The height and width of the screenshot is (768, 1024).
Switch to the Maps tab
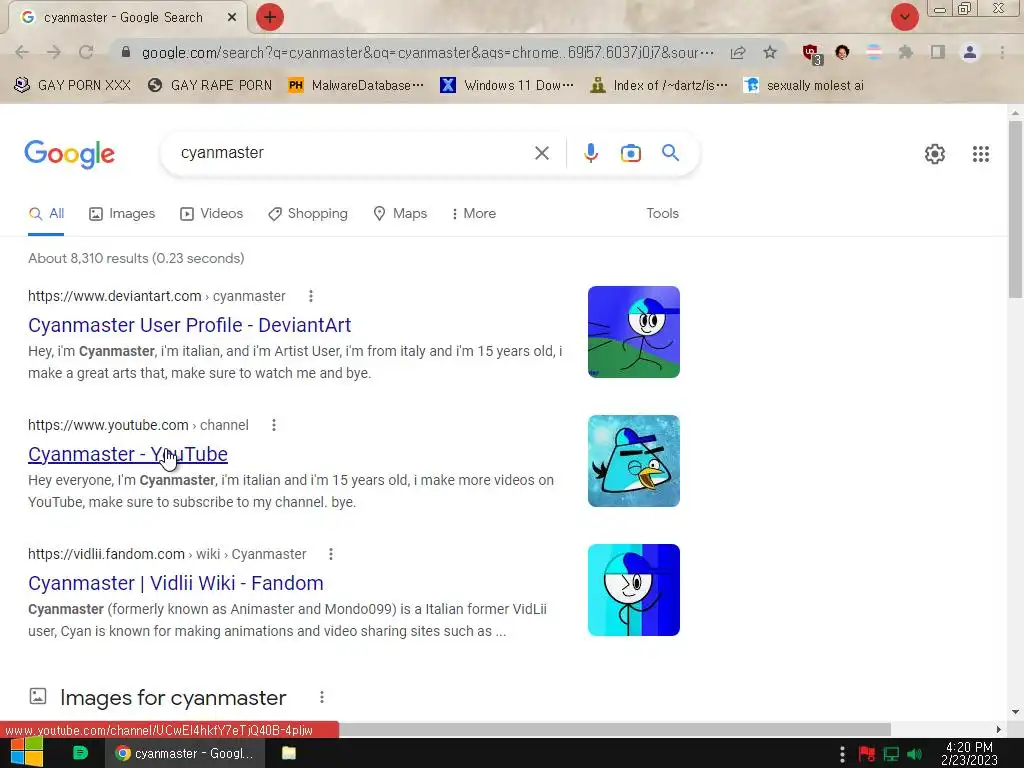400,214
